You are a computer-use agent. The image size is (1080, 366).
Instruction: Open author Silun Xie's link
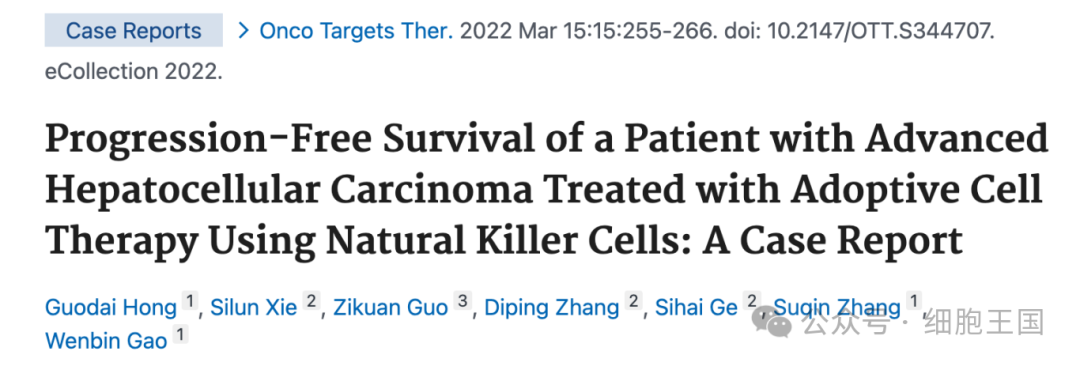[x=253, y=307]
